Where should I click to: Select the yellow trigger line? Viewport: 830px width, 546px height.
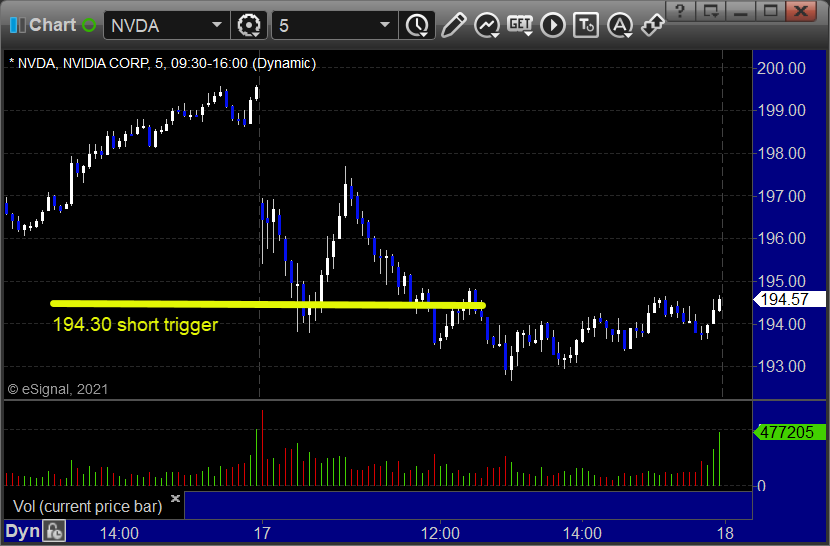coord(268,304)
